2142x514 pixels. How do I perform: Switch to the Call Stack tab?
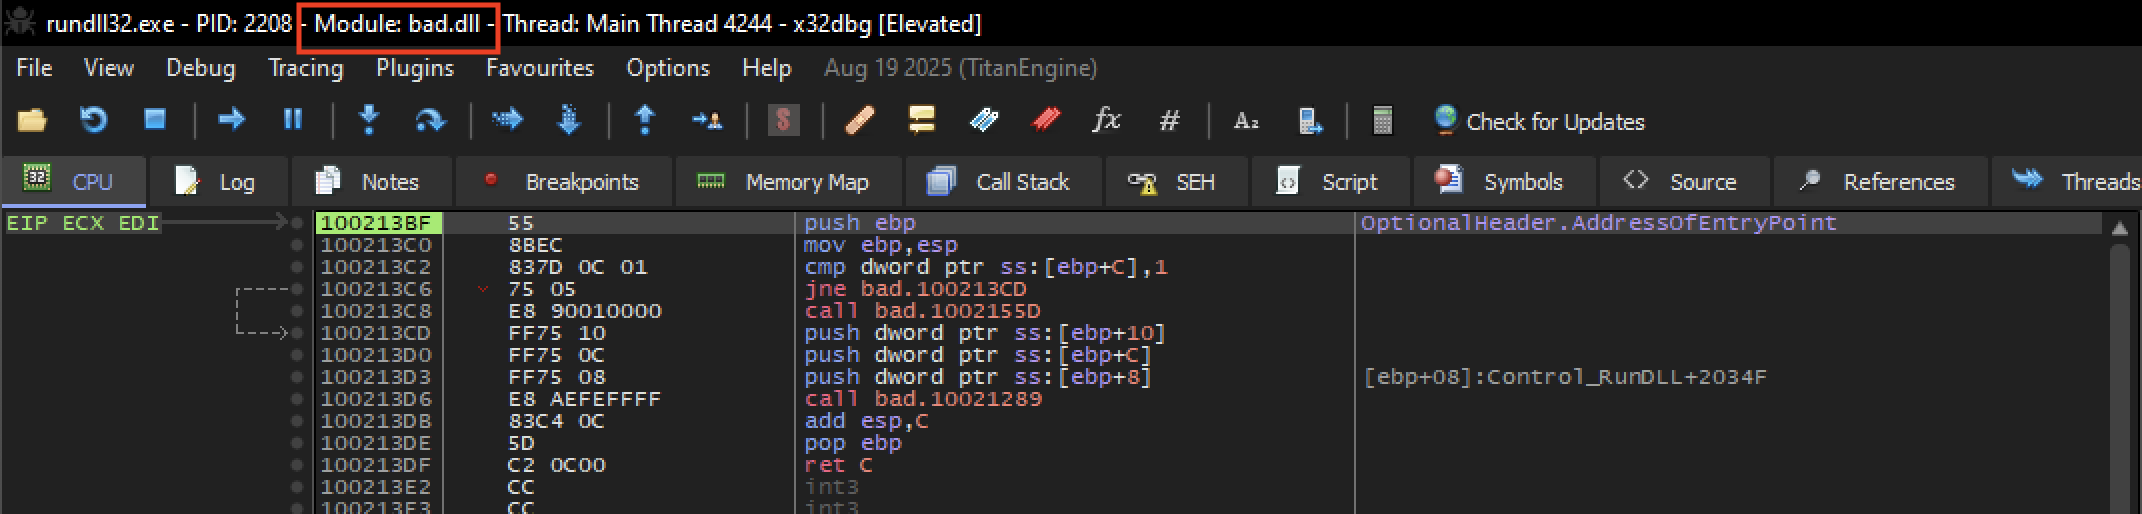[x=1003, y=181]
